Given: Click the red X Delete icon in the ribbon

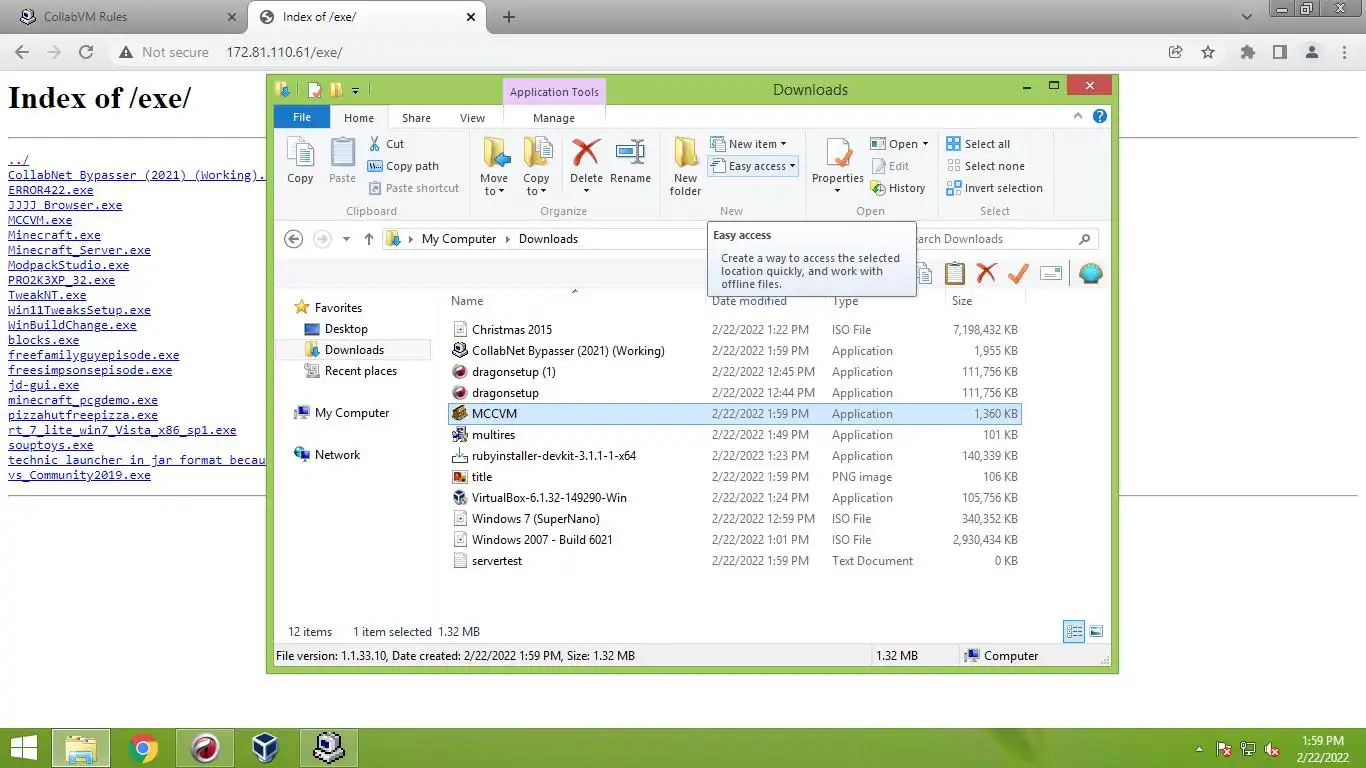Looking at the screenshot, I should (586, 153).
